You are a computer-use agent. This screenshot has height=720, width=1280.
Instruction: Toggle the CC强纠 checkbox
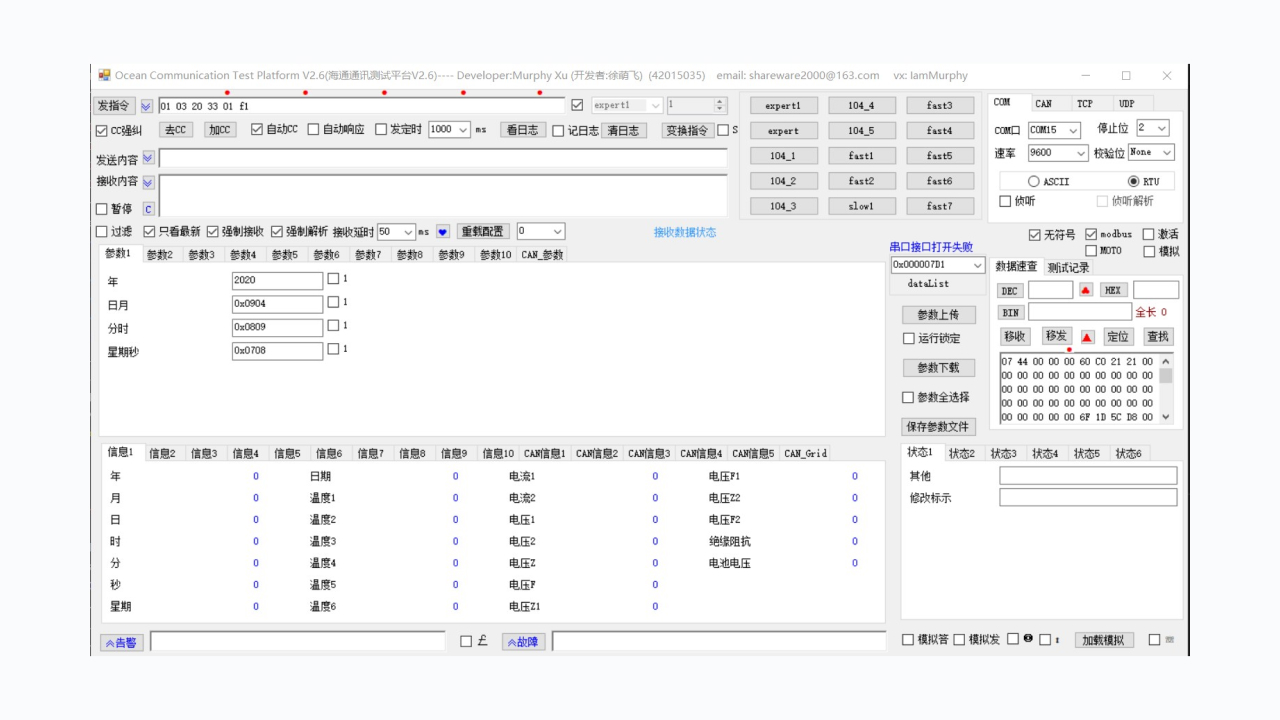tap(101, 130)
